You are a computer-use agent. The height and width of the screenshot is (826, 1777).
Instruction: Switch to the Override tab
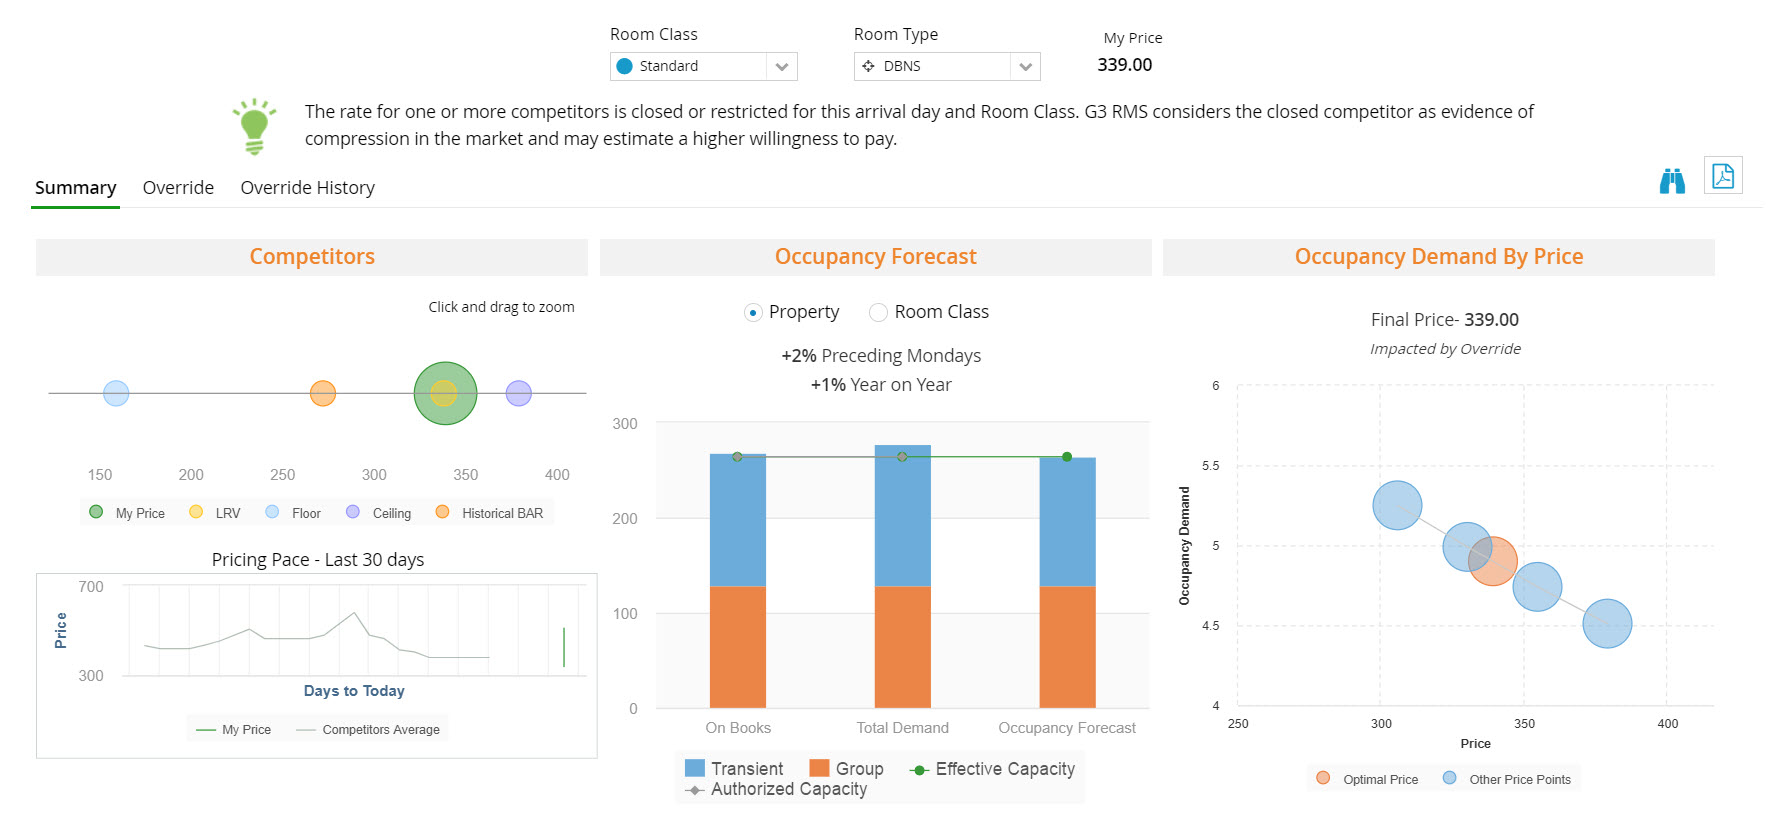178,188
